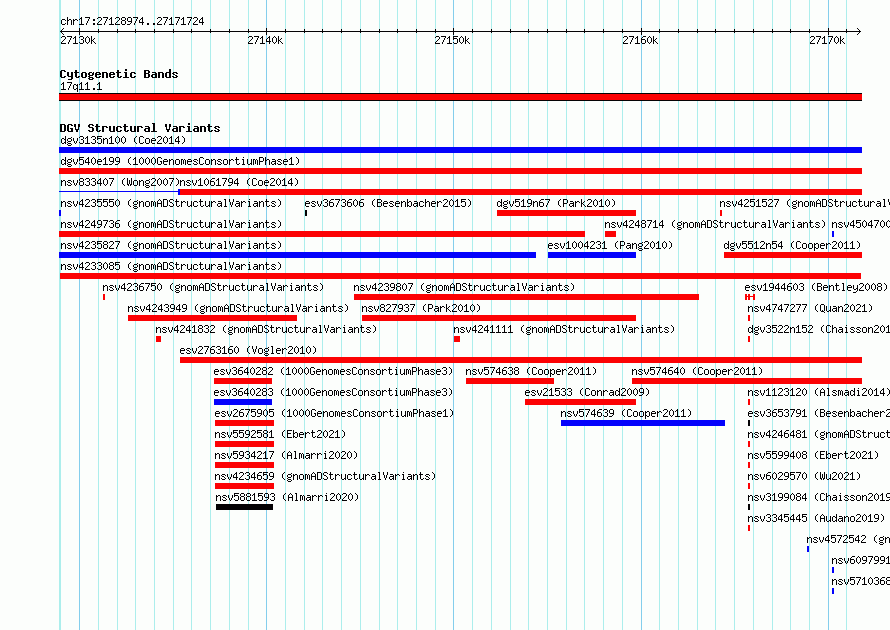Viewport: 890px width, 630px height.
Task: Open nsv5592581 (Ebert2021) label
Action: 280,434
